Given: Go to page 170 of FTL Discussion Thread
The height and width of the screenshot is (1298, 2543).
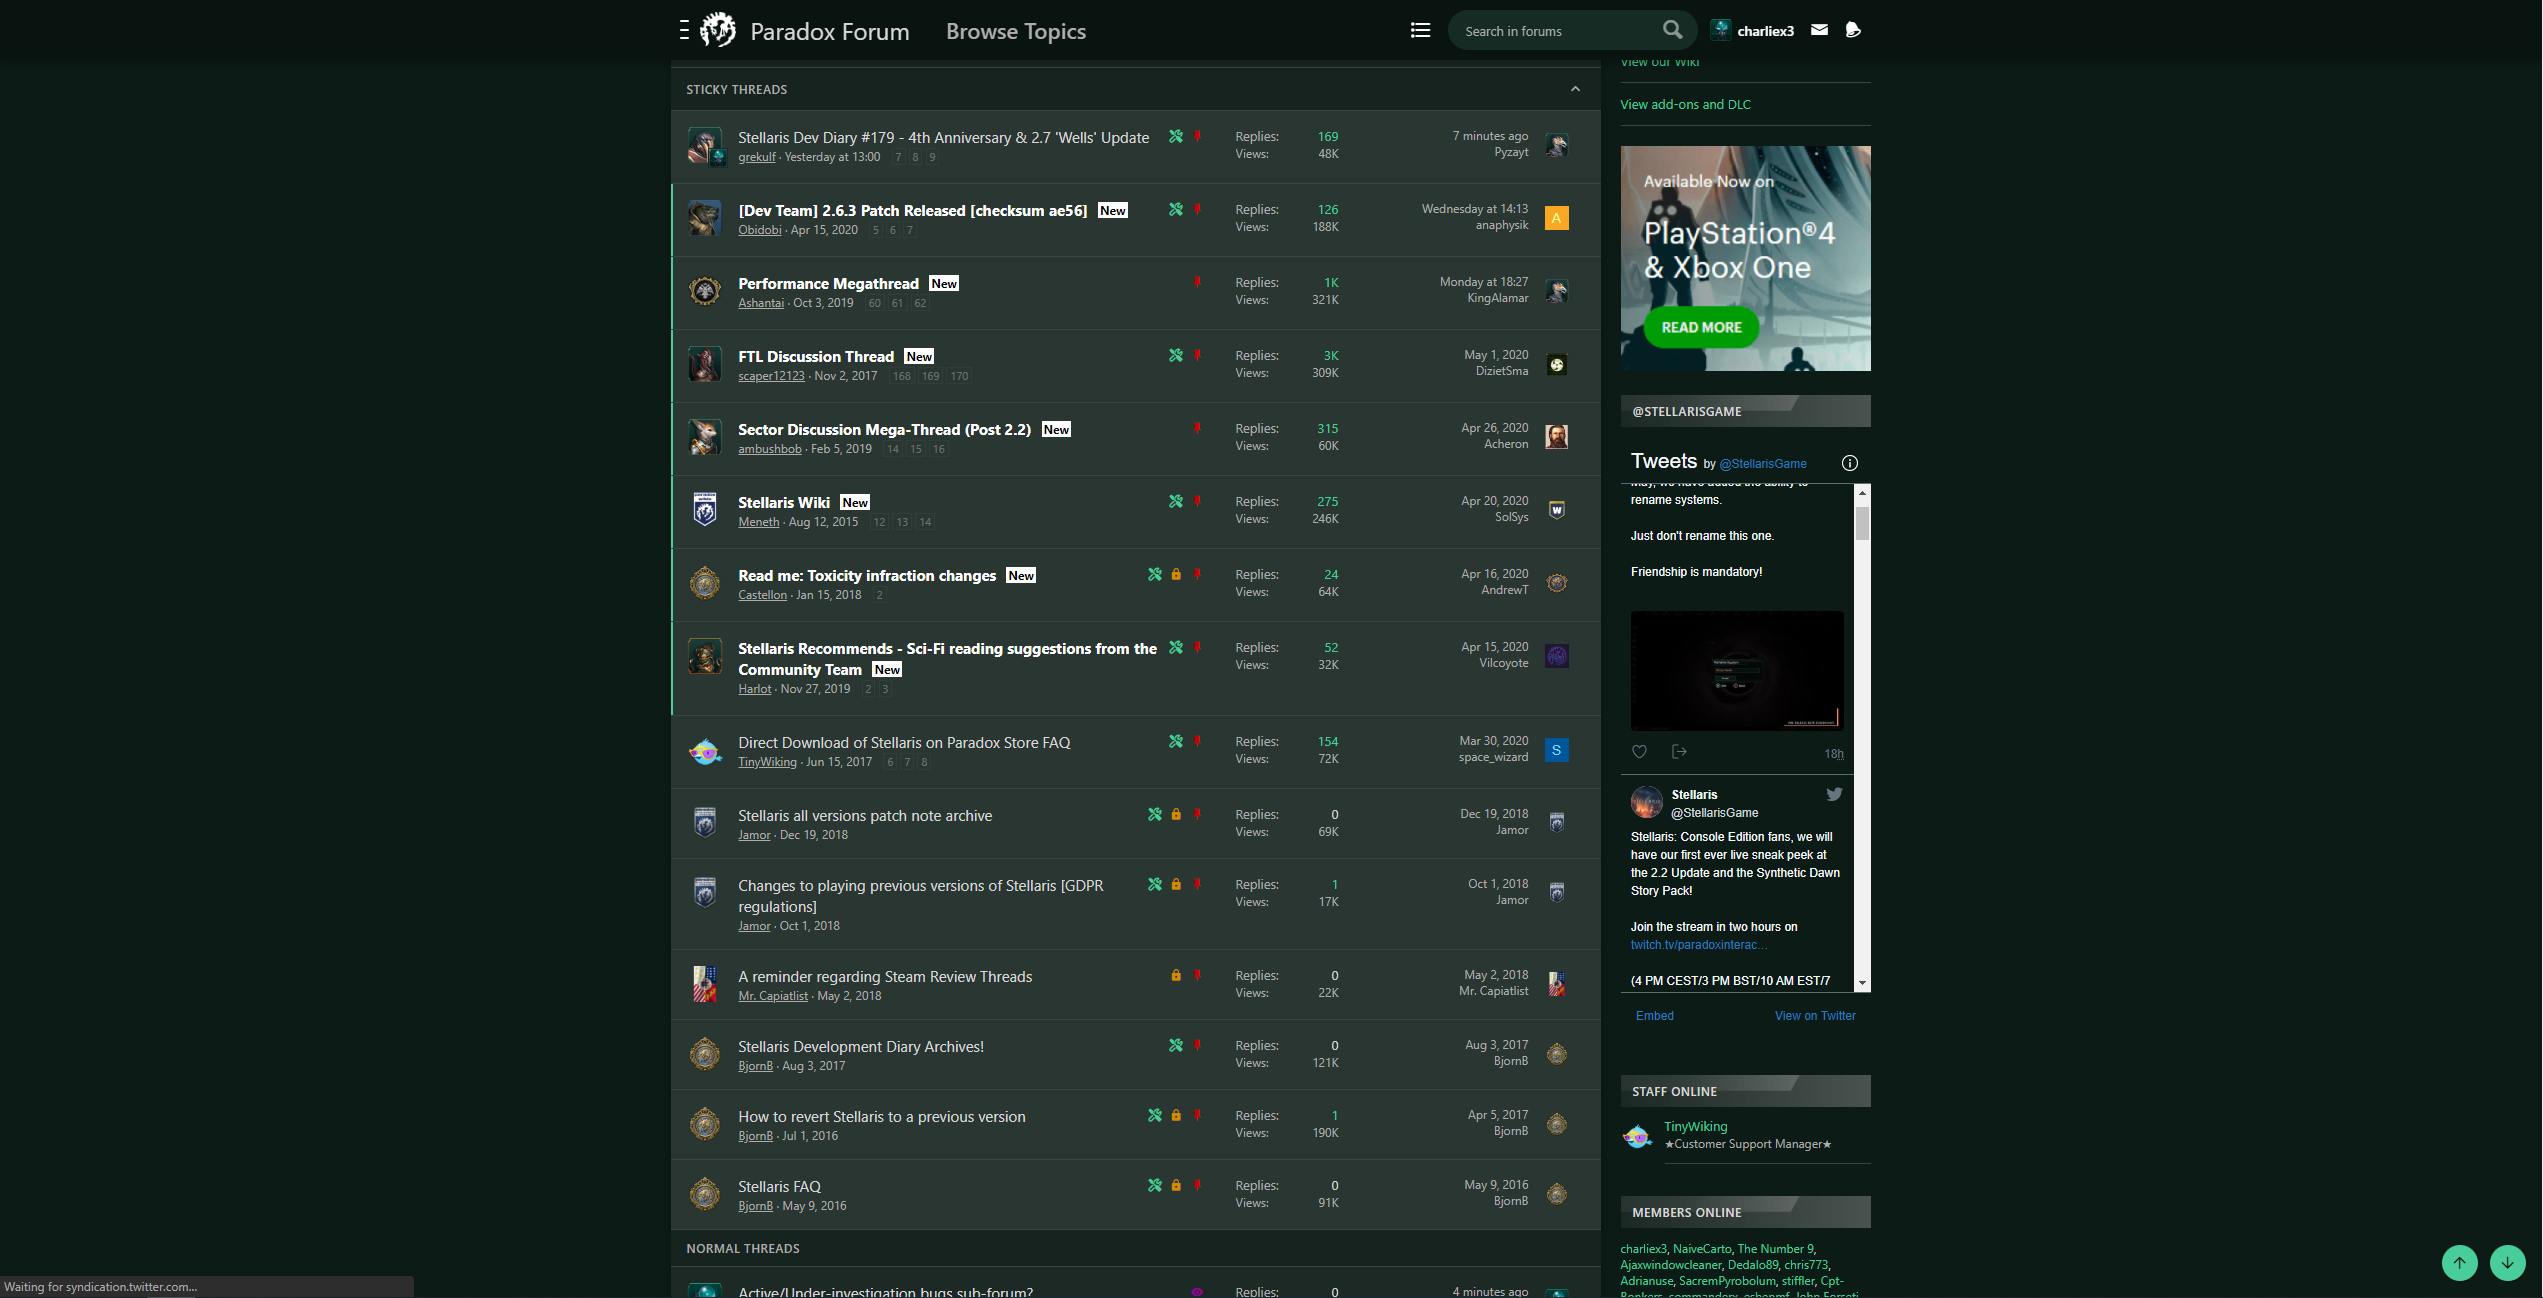Looking at the screenshot, I should 959,376.
